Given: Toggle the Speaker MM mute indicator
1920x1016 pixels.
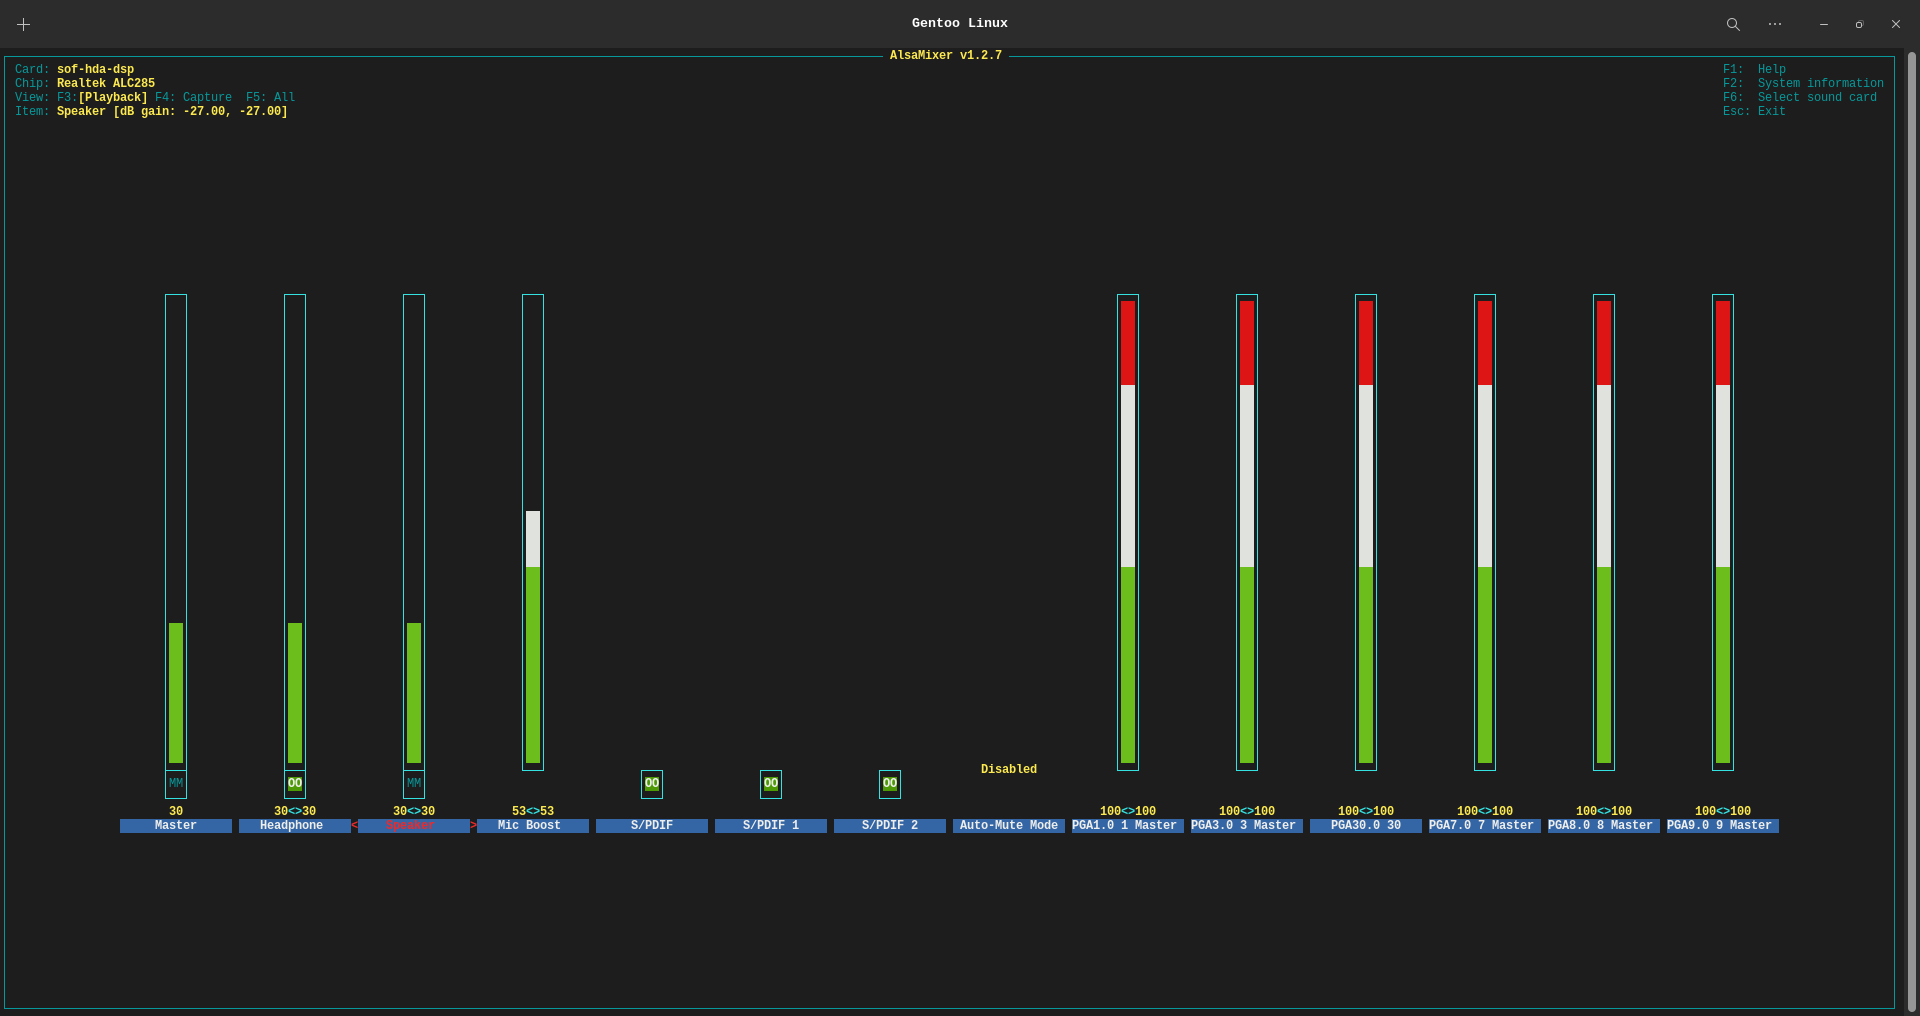Looking at the screenshot, I should [414, 784].
